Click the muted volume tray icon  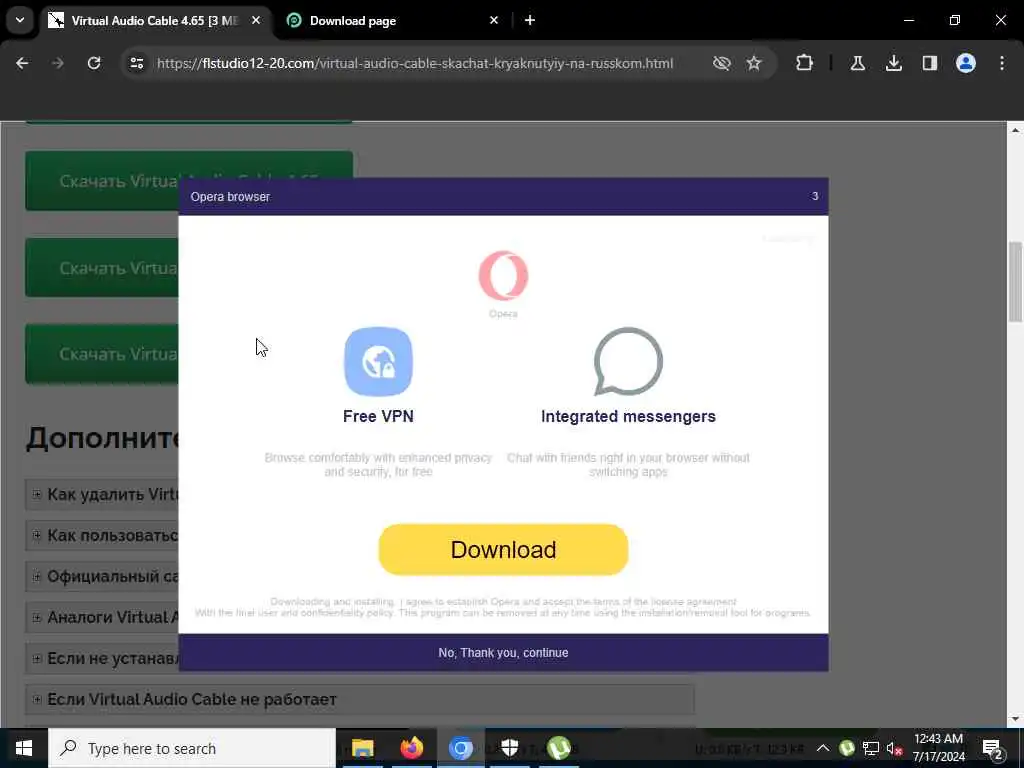click(x=894, y=748)
